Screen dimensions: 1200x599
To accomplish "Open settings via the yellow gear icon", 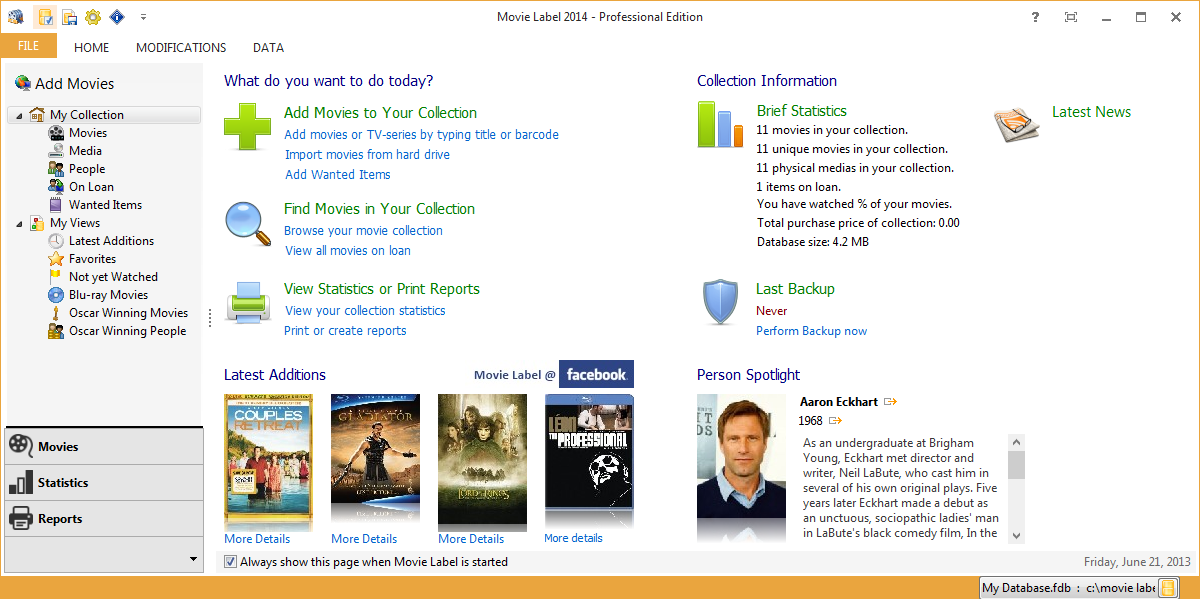I will coord(93,17).
